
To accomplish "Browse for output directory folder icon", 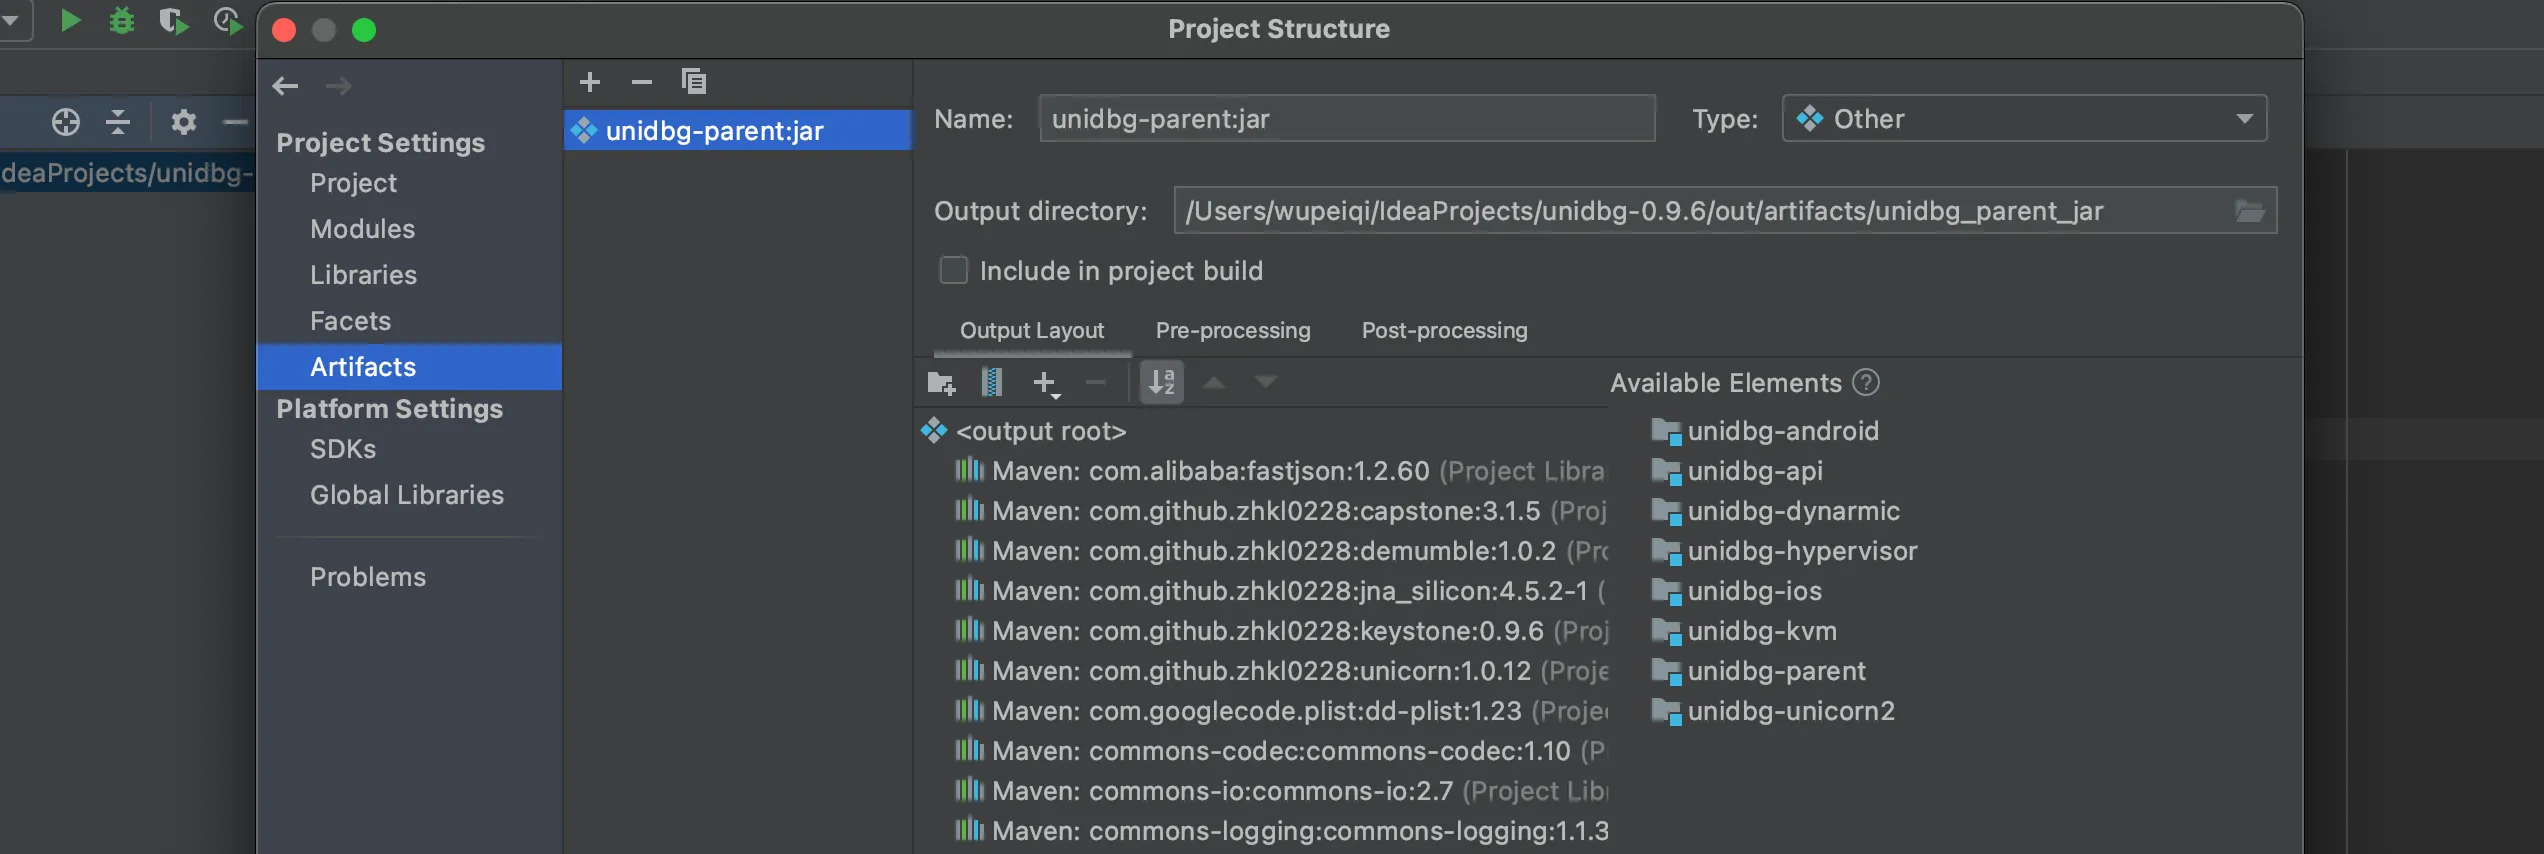I will tap(2250, 211).
